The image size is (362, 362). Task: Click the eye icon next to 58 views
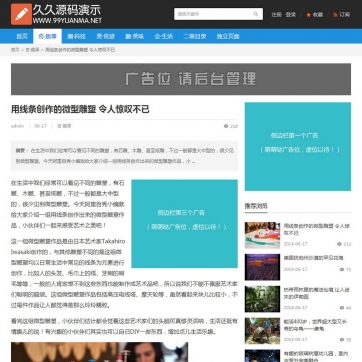pyautogui.click(x=342, y=340)
